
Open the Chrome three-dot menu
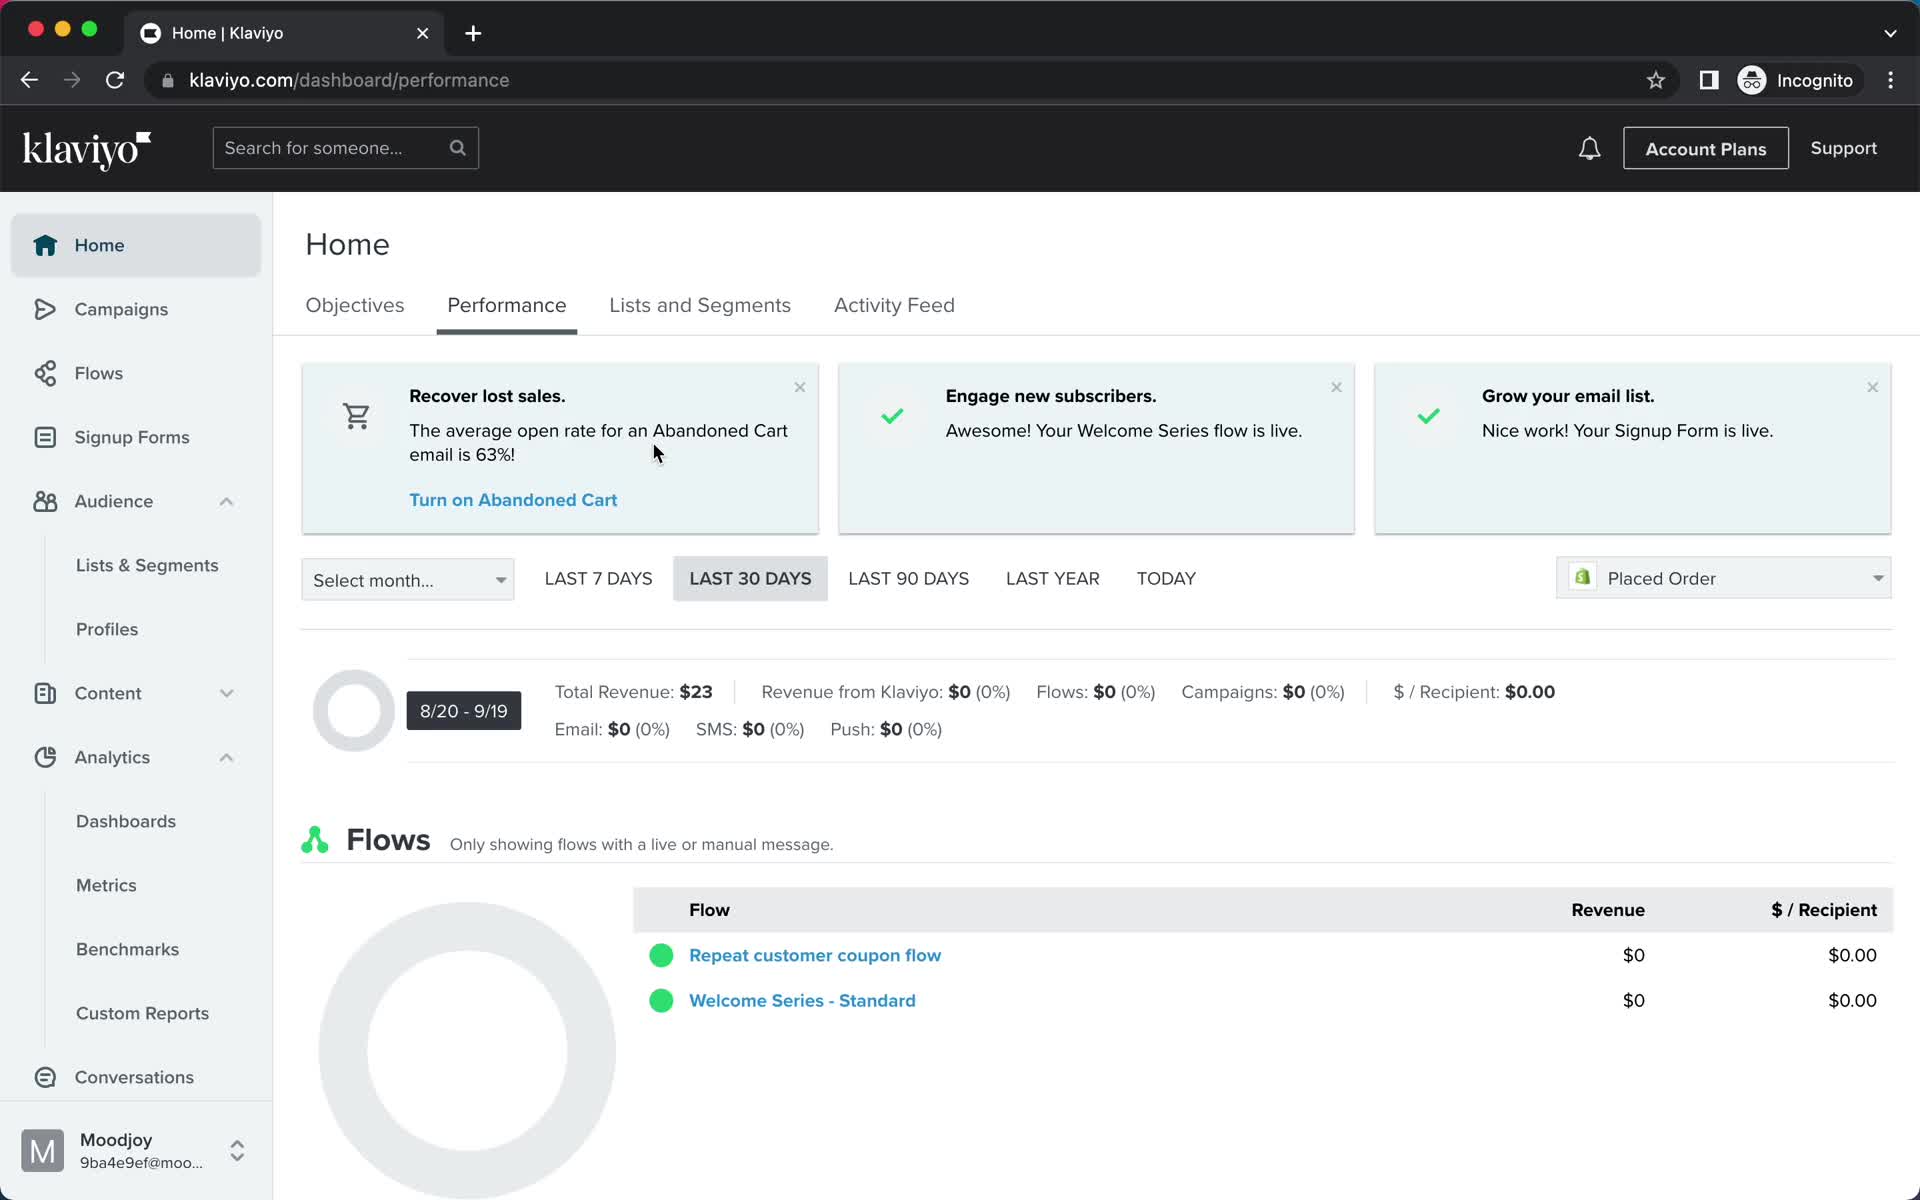coord(1890,80)
